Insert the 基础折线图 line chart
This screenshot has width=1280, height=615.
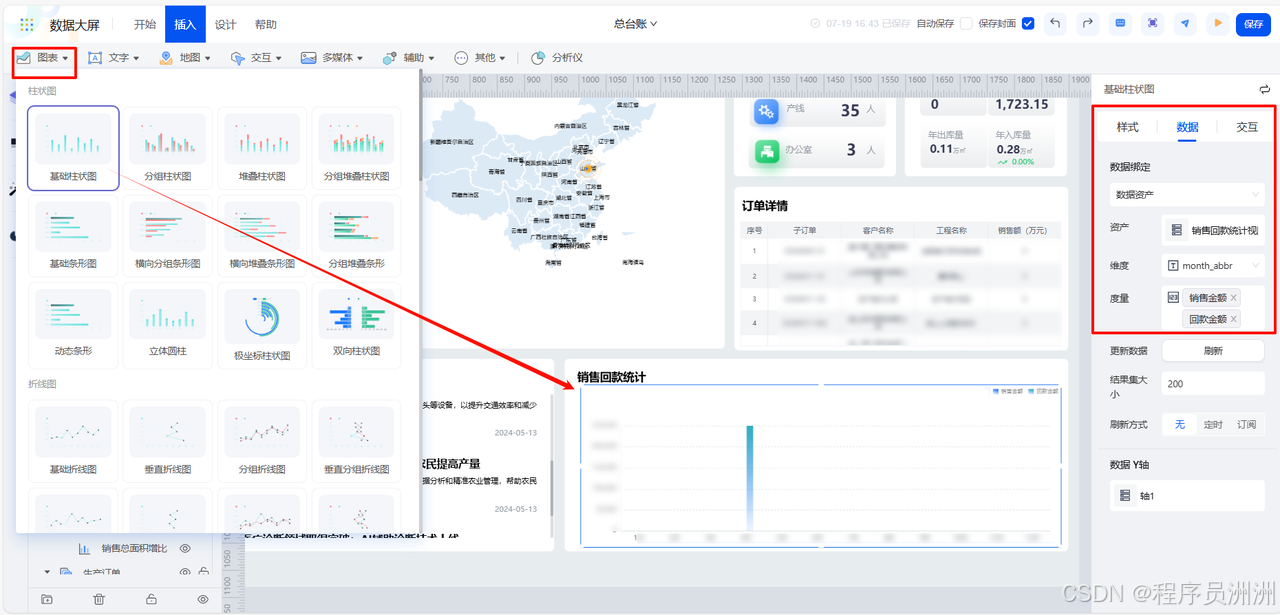click(x=73, y=441)
